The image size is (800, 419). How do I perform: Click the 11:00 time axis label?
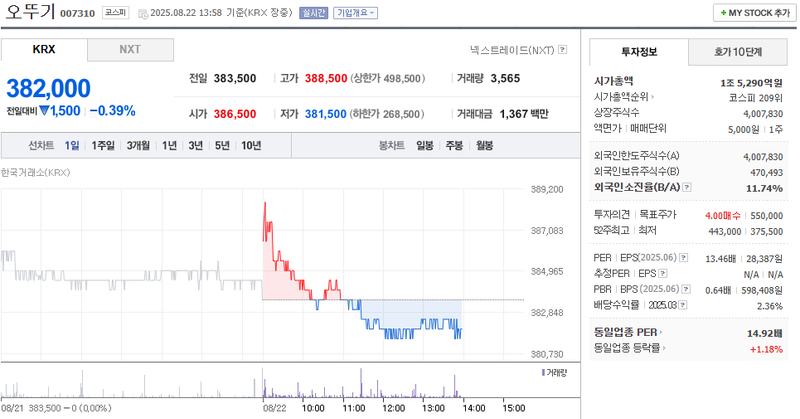(354, 408)
